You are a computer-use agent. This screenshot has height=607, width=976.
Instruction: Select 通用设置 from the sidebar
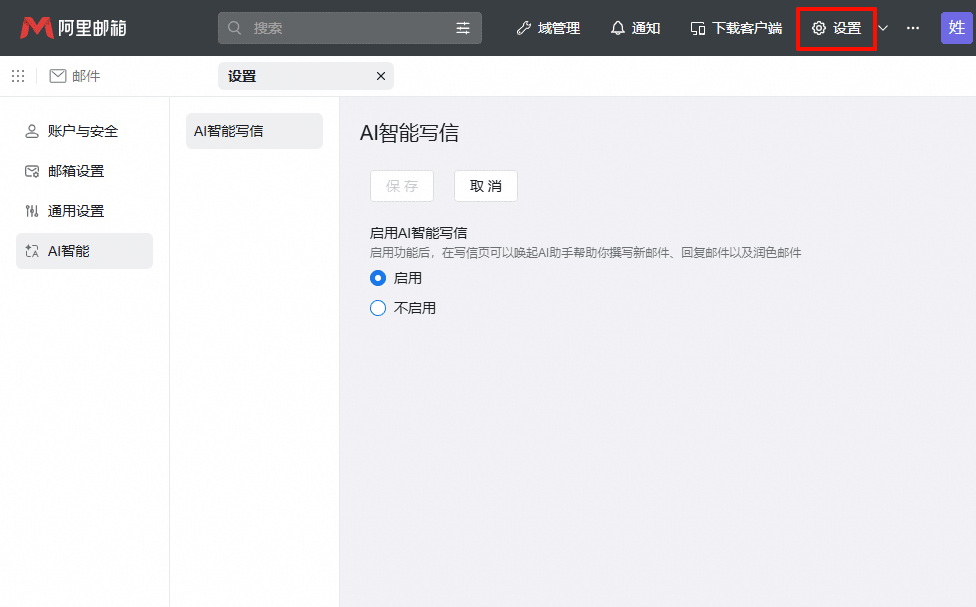tap(85, 211)
